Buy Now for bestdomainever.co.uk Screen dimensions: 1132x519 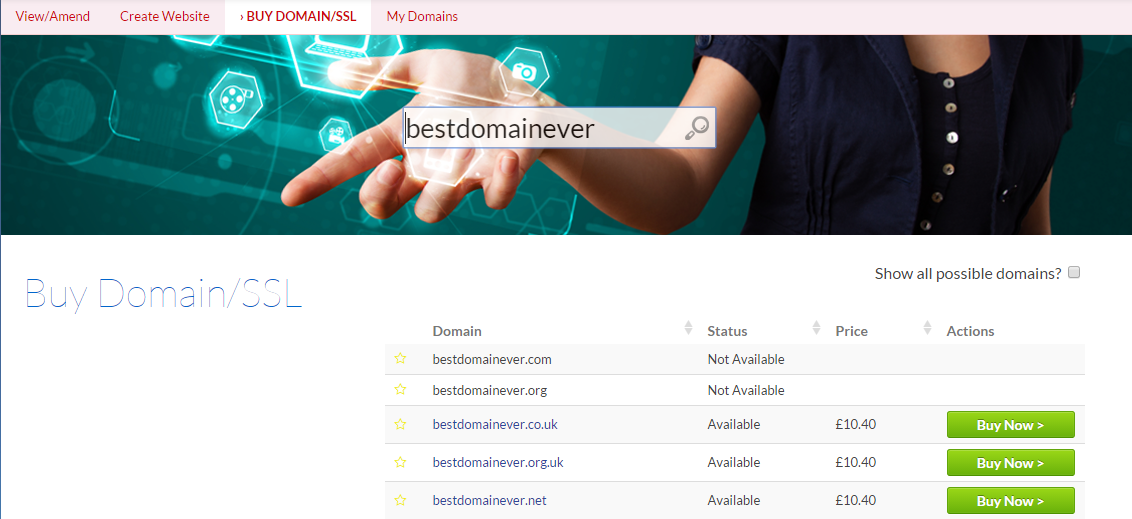1011,424
